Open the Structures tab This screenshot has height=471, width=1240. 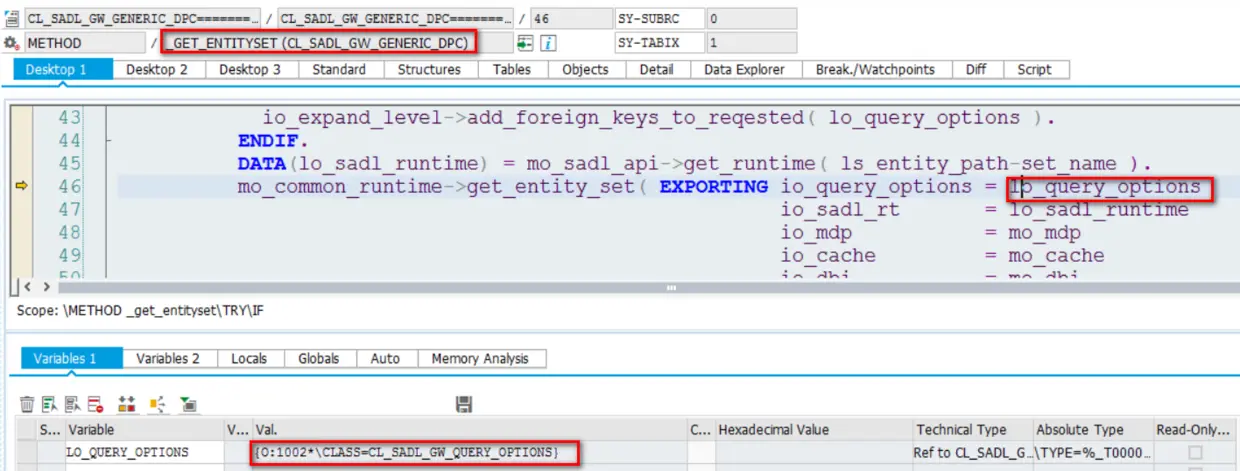[x=429, y=69]
